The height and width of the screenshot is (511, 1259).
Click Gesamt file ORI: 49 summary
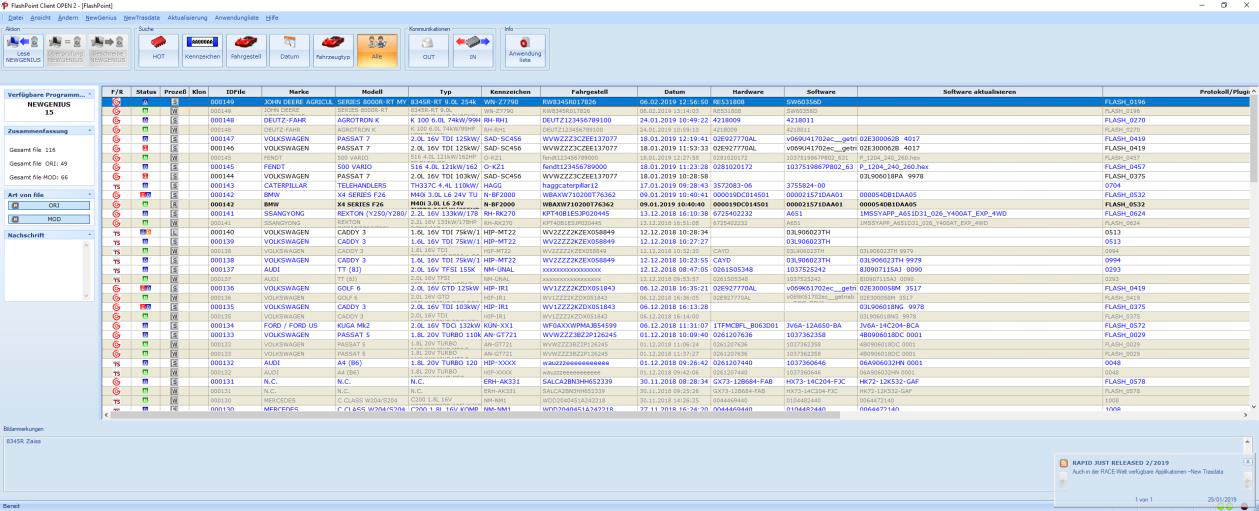click(38, 162)
